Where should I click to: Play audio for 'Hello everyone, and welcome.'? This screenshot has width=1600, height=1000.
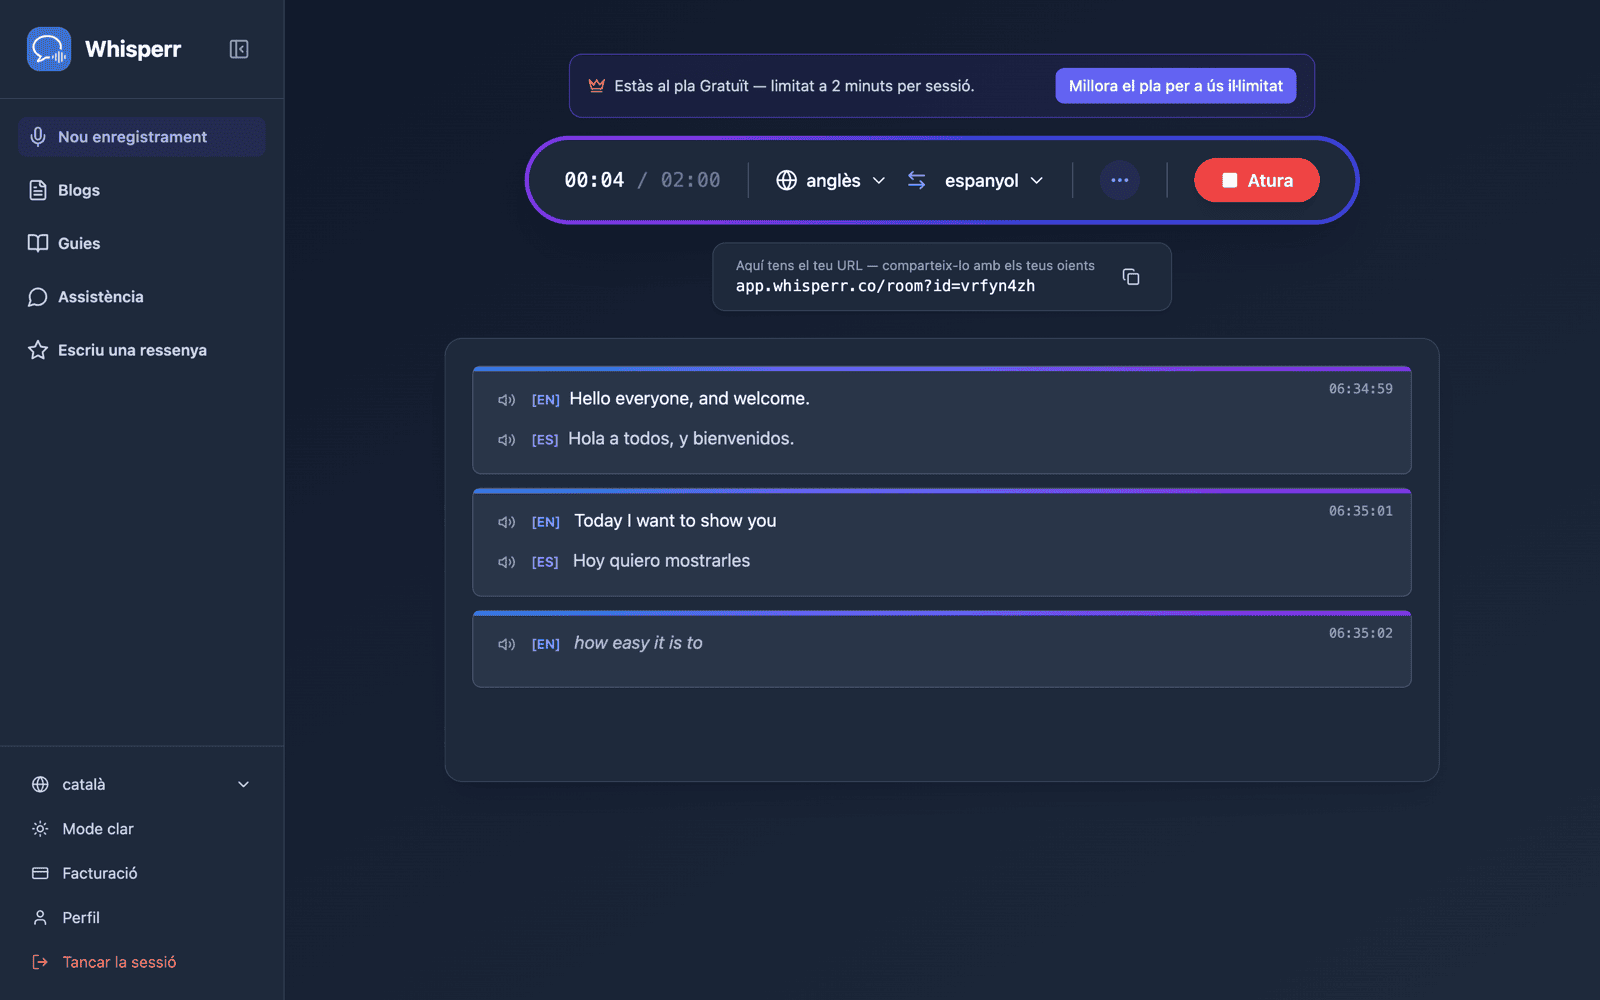(506, 400)
